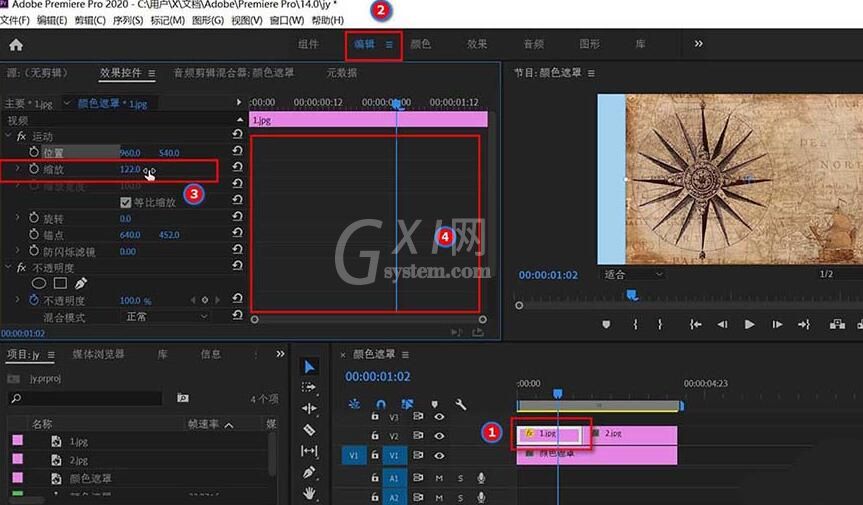The image size is (863, 505).
Task: Mute audio track A1
Action: pyautogui.click(x=439, y=479)
